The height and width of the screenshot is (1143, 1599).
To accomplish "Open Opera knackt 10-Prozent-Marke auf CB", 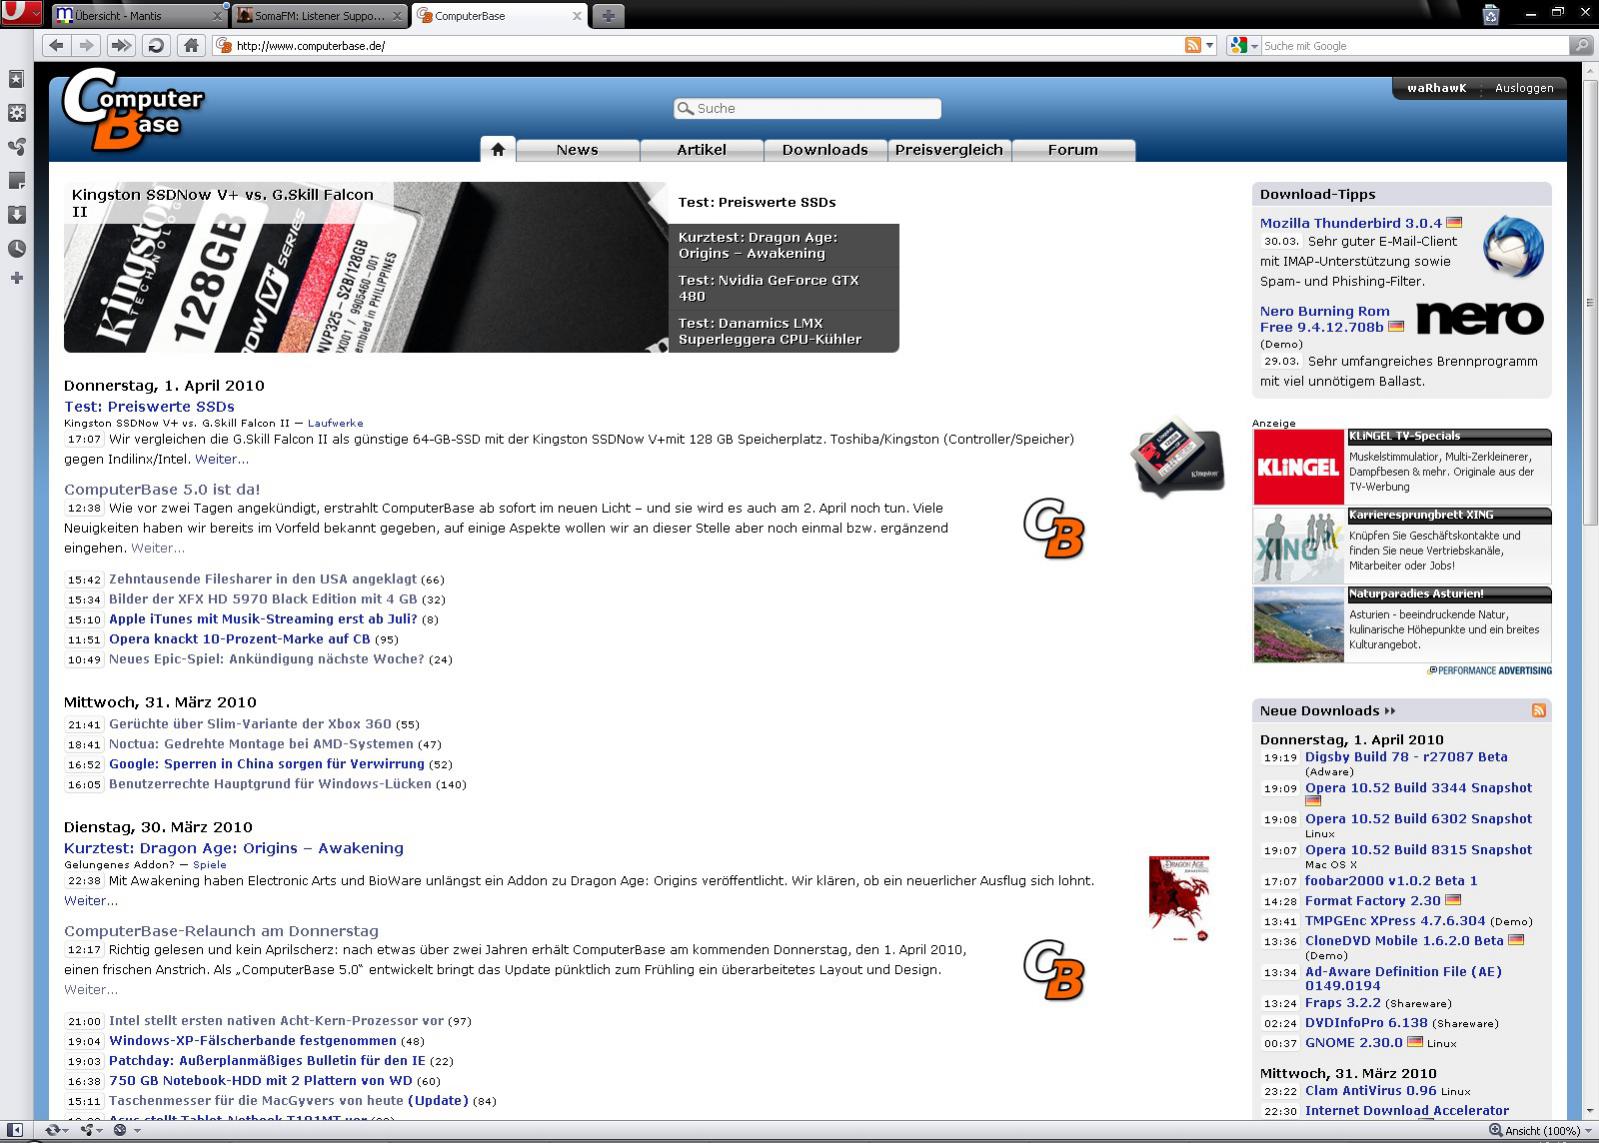I will [x=240, y=639].
